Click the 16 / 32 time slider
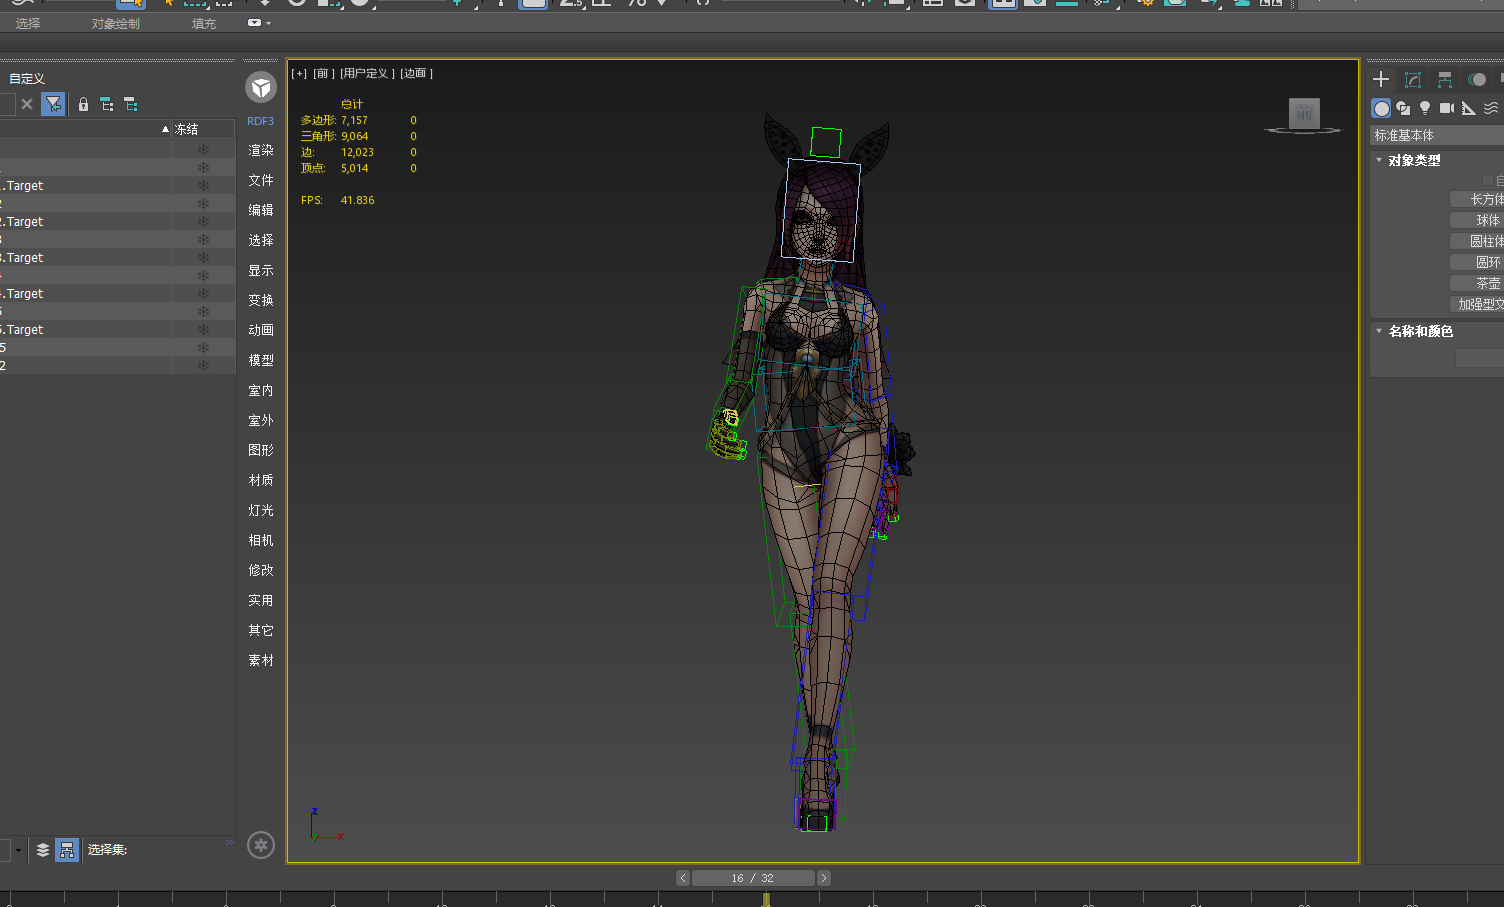 click(753, 878)
